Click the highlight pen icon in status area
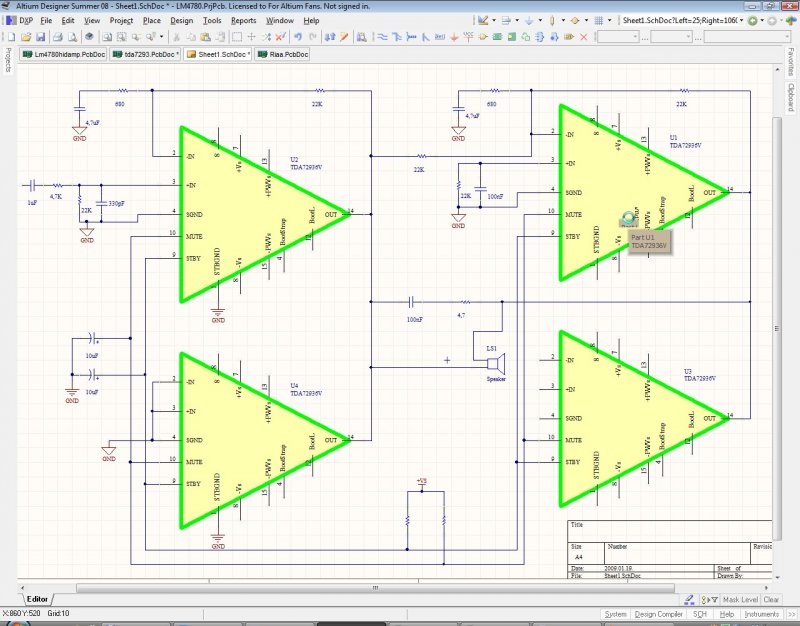Screen dimensions: 800x626 coord(689,599)
